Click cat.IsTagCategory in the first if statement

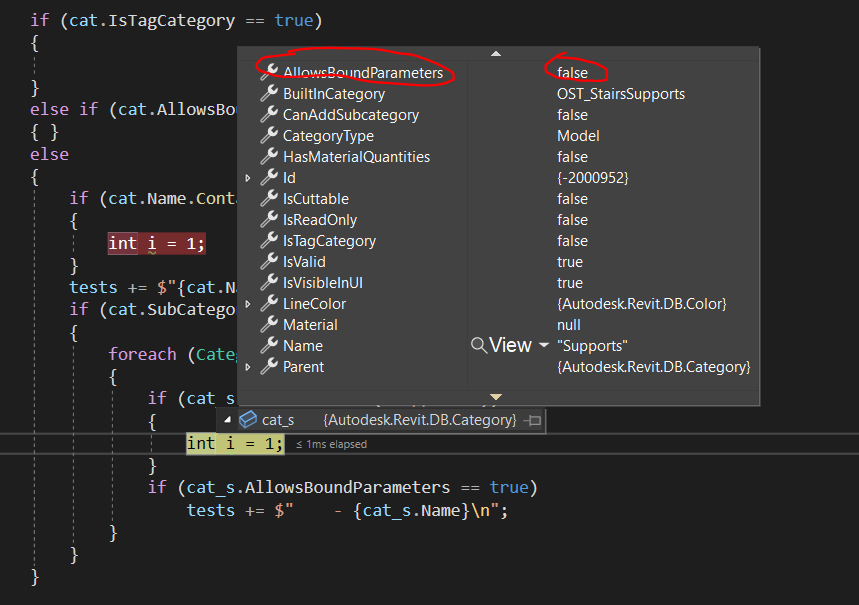click(152, 21)
